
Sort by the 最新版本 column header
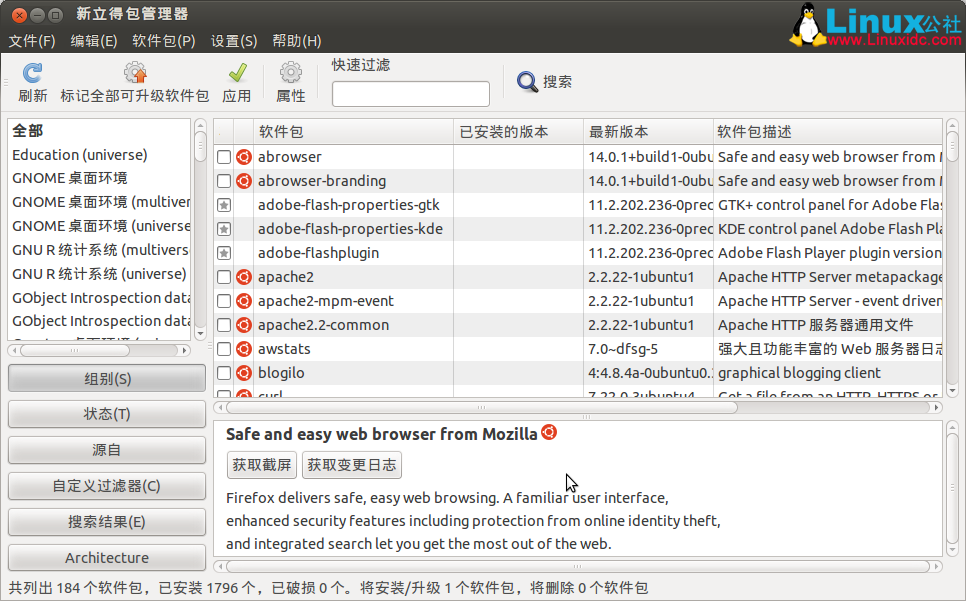[x=648, y=132]
